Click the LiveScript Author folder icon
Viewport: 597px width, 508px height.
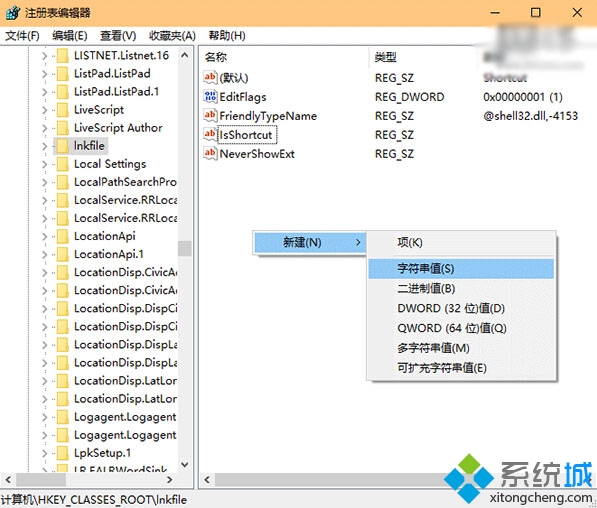click(x=62, y=128)
